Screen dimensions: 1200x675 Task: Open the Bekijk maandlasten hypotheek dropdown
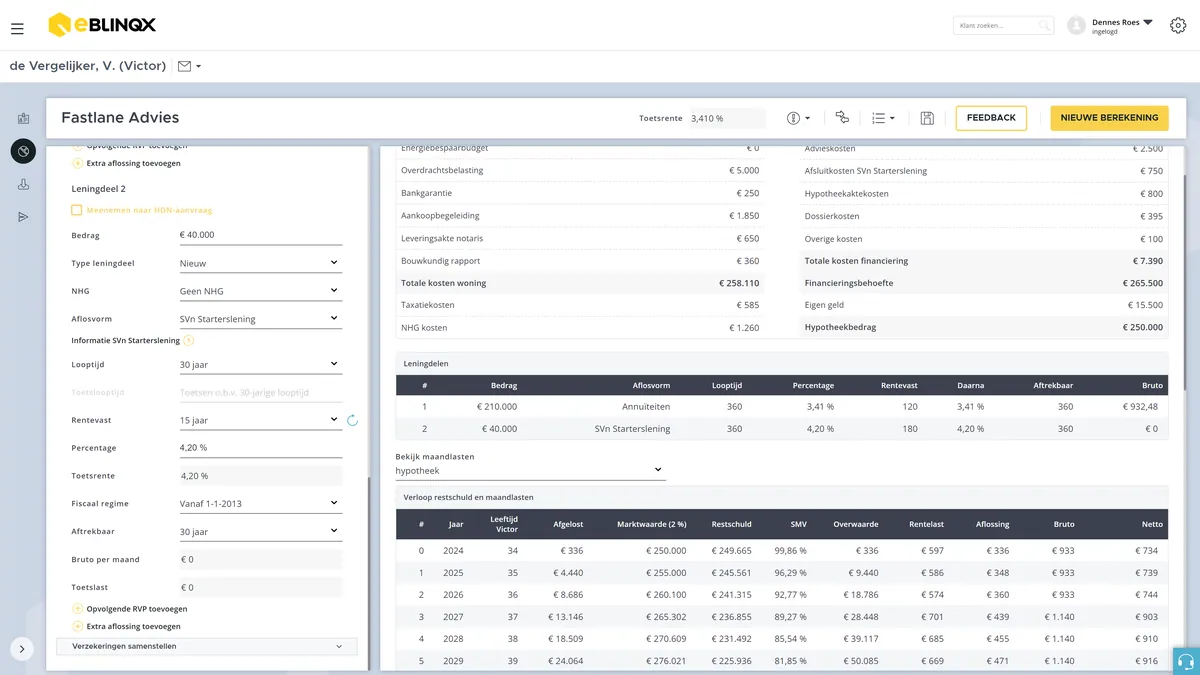click(x=530, y=470)
